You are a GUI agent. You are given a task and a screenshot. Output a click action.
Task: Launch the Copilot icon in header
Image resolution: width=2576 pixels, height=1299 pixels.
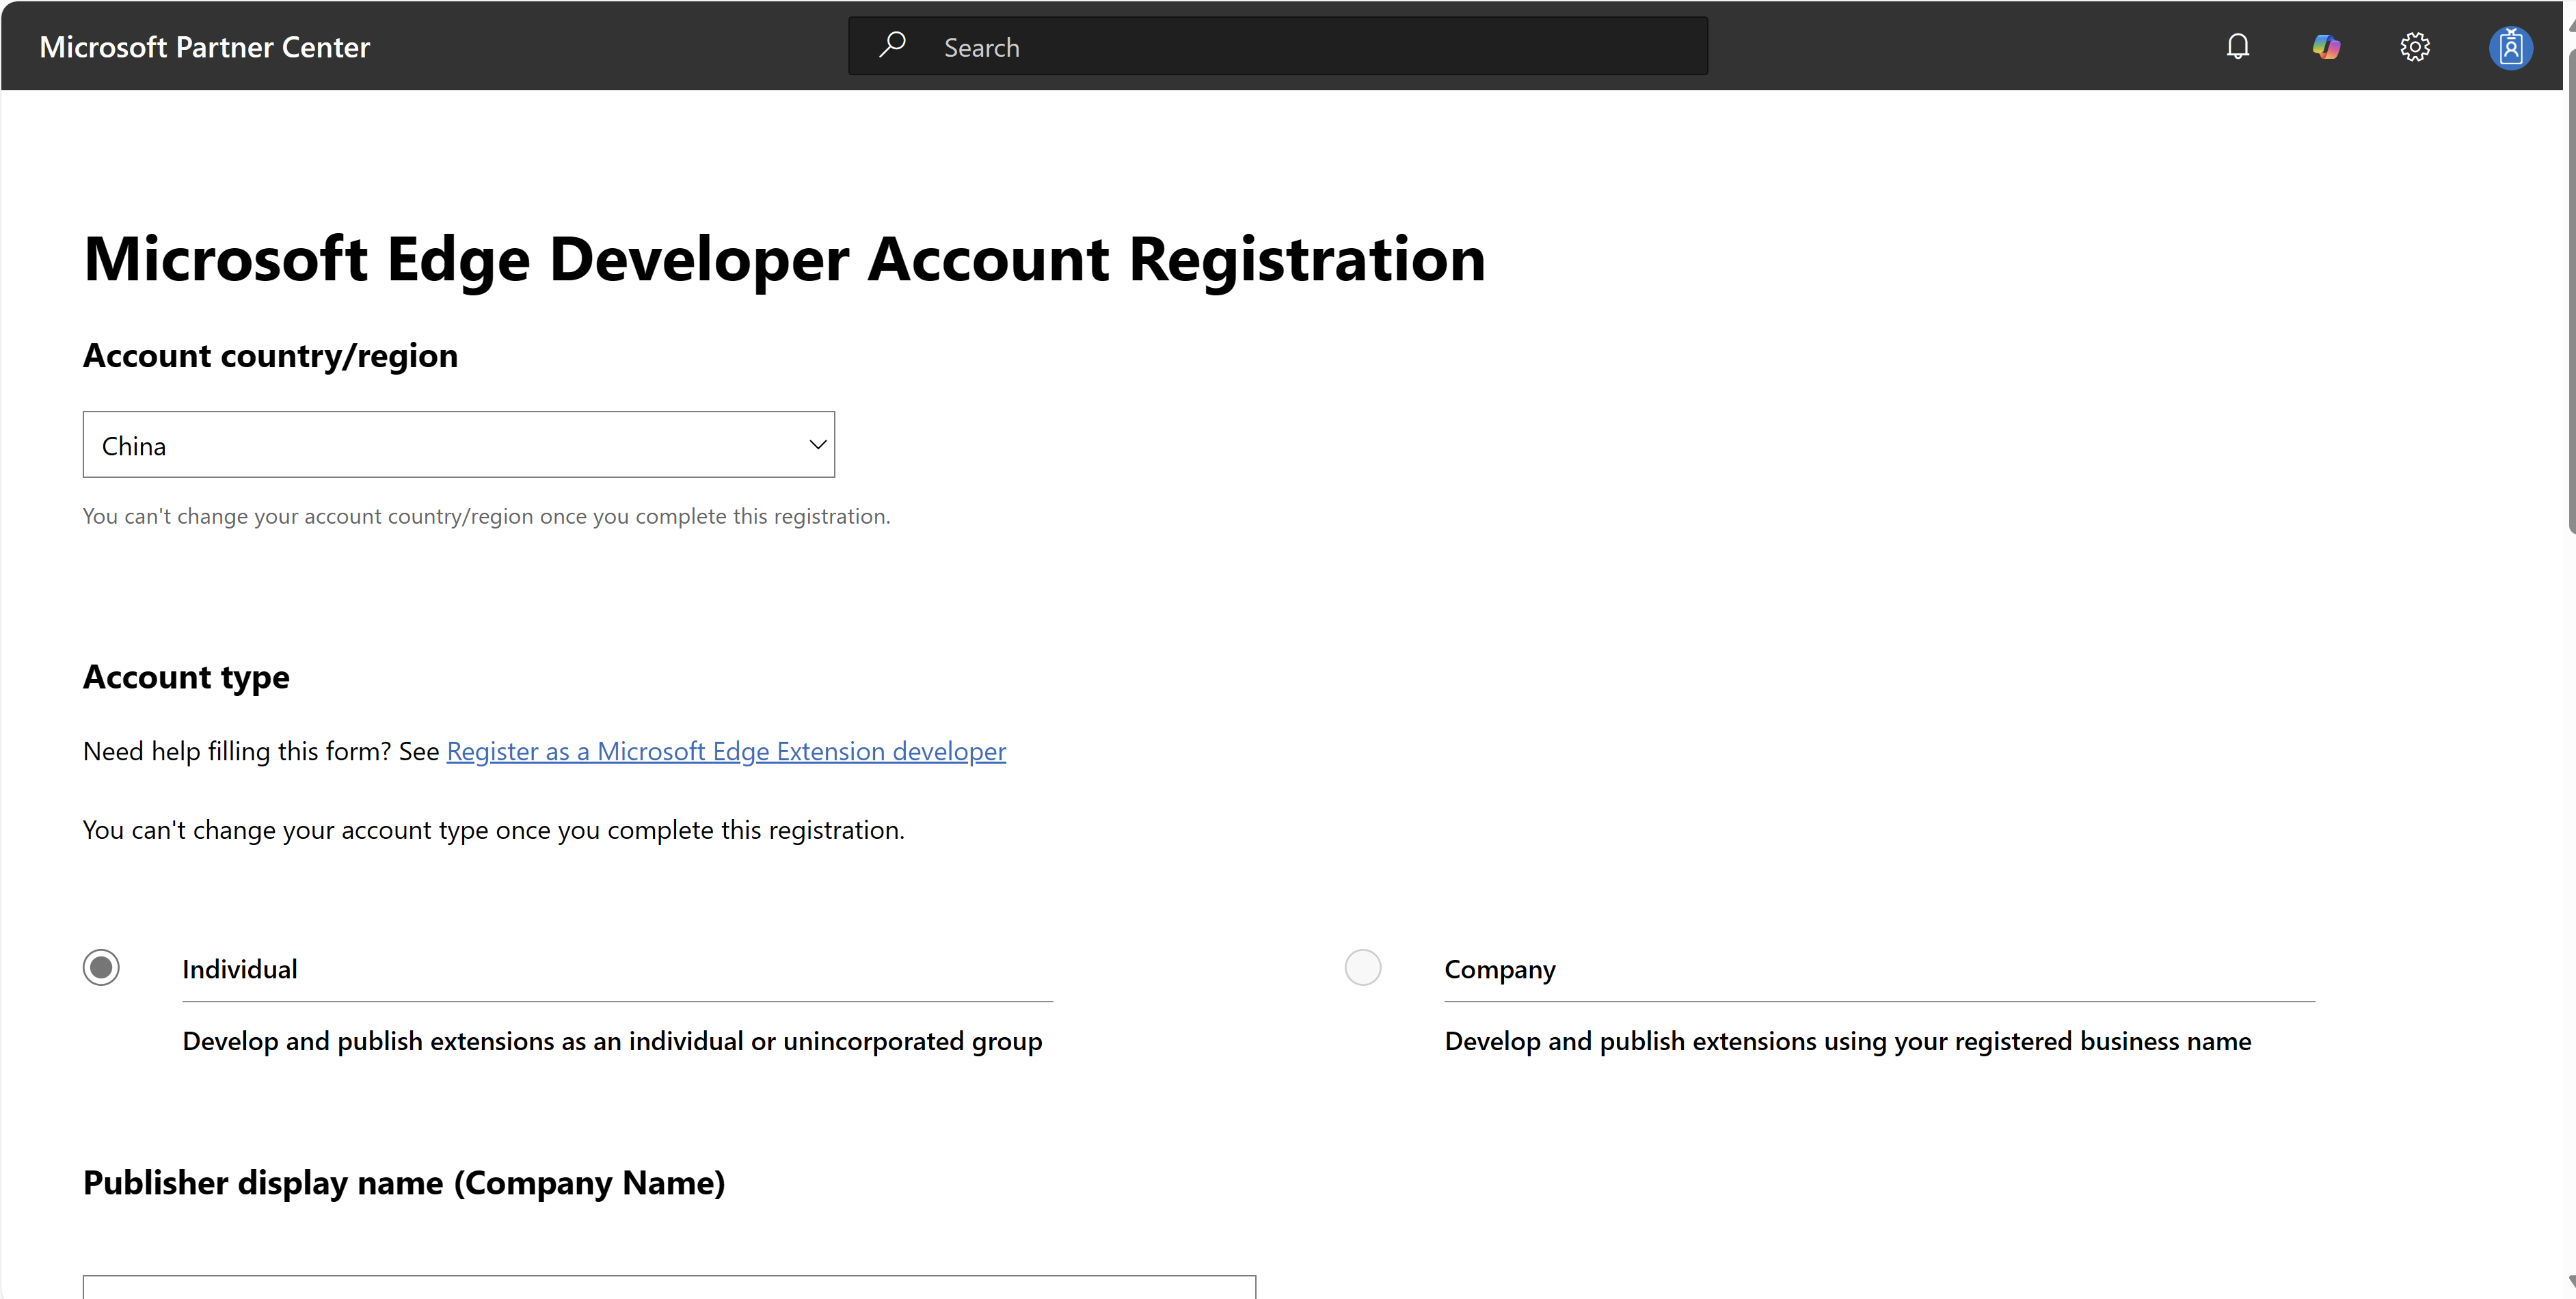(x=2326, y=47)
